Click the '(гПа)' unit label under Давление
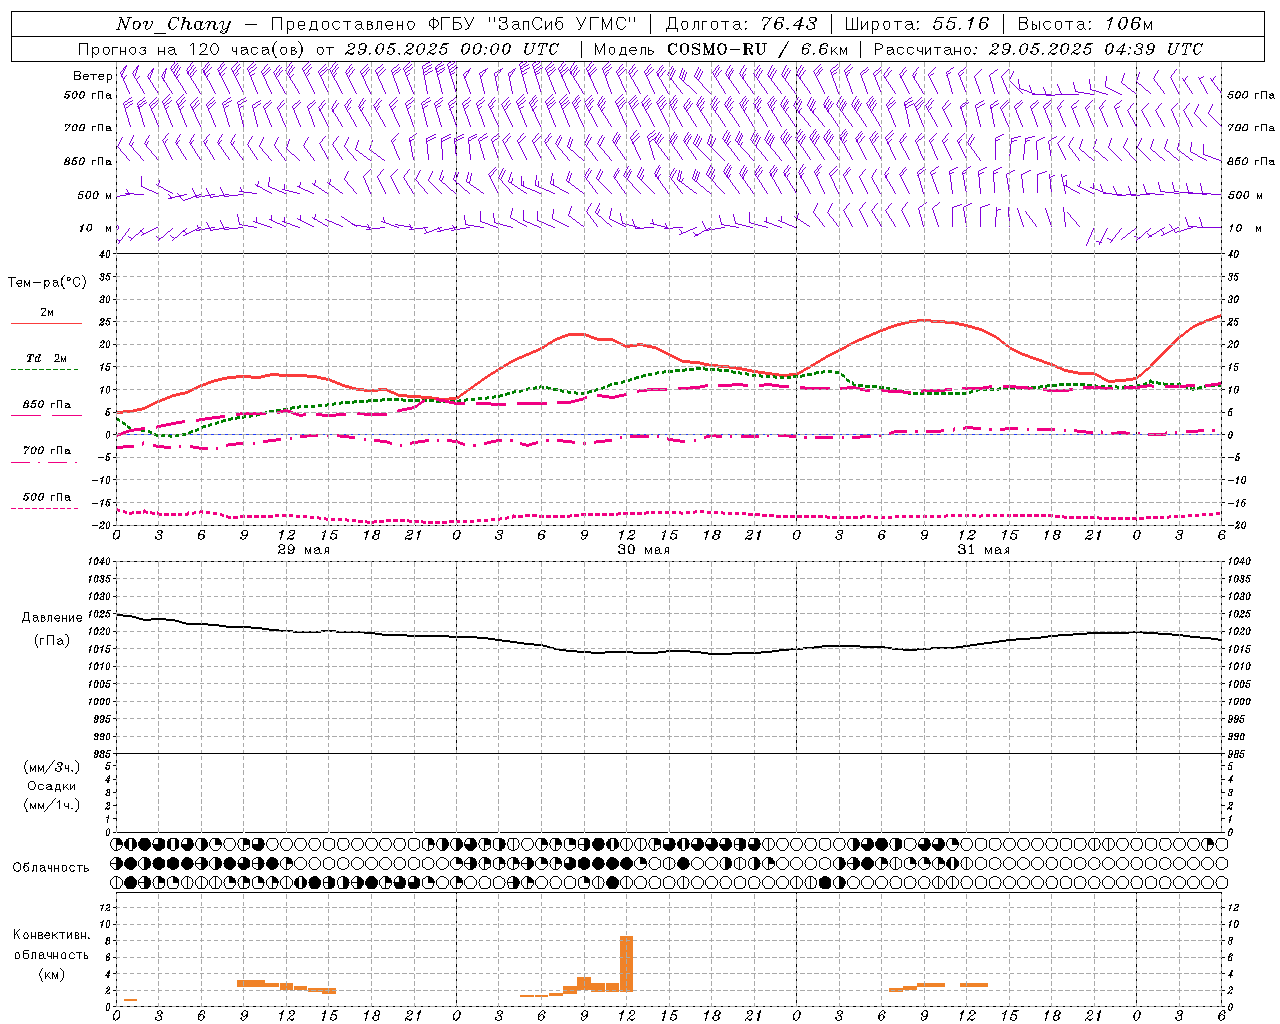 pos(51,641)
